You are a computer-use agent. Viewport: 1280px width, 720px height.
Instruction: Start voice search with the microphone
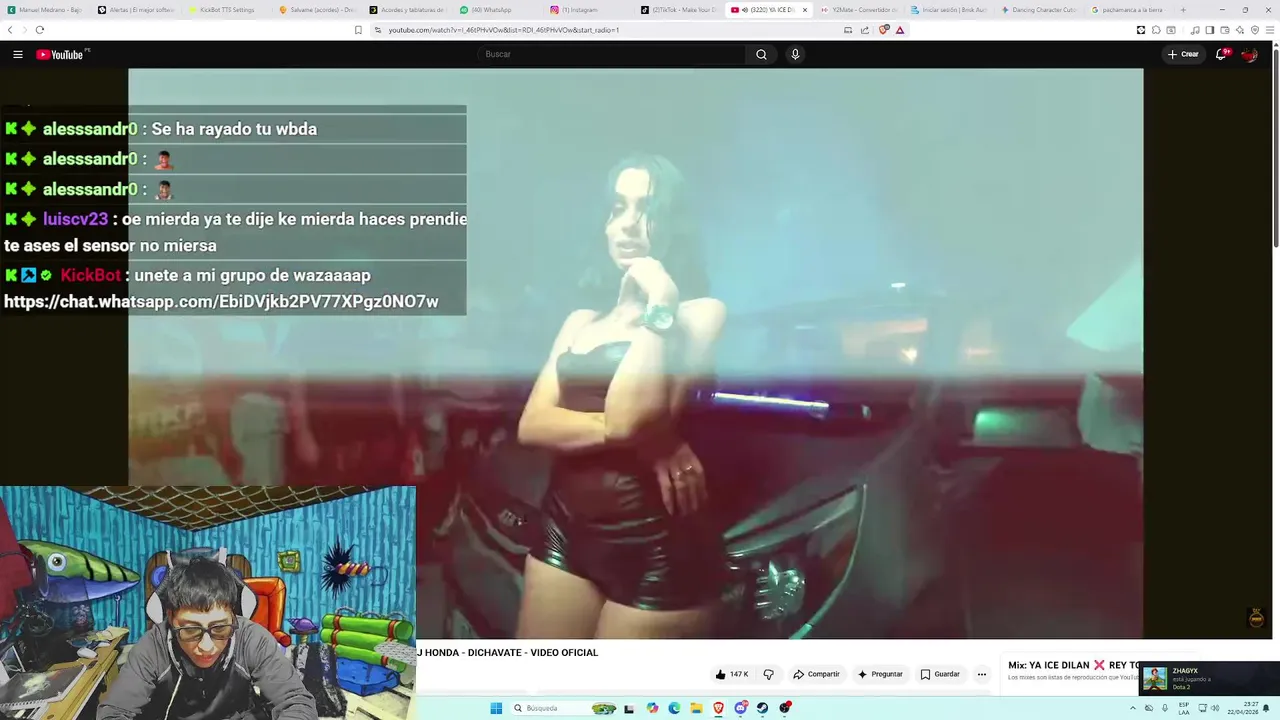pos(795,55)
